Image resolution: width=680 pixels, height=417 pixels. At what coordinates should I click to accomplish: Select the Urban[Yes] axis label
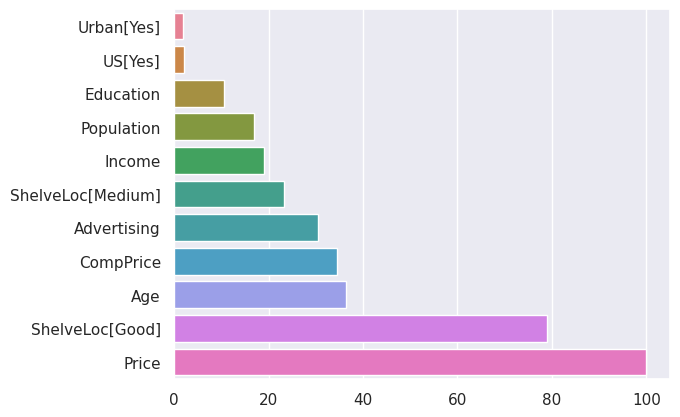(x=119, y=27)
